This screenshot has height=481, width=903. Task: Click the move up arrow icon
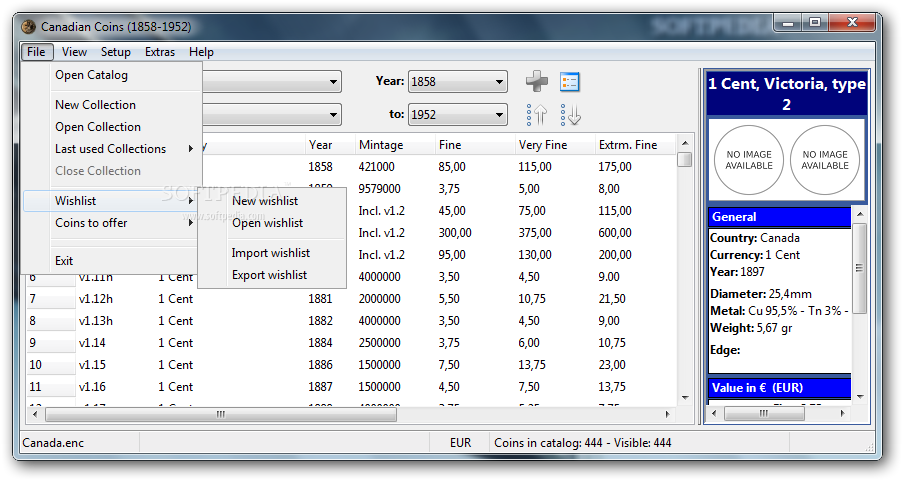coord(537,115)
